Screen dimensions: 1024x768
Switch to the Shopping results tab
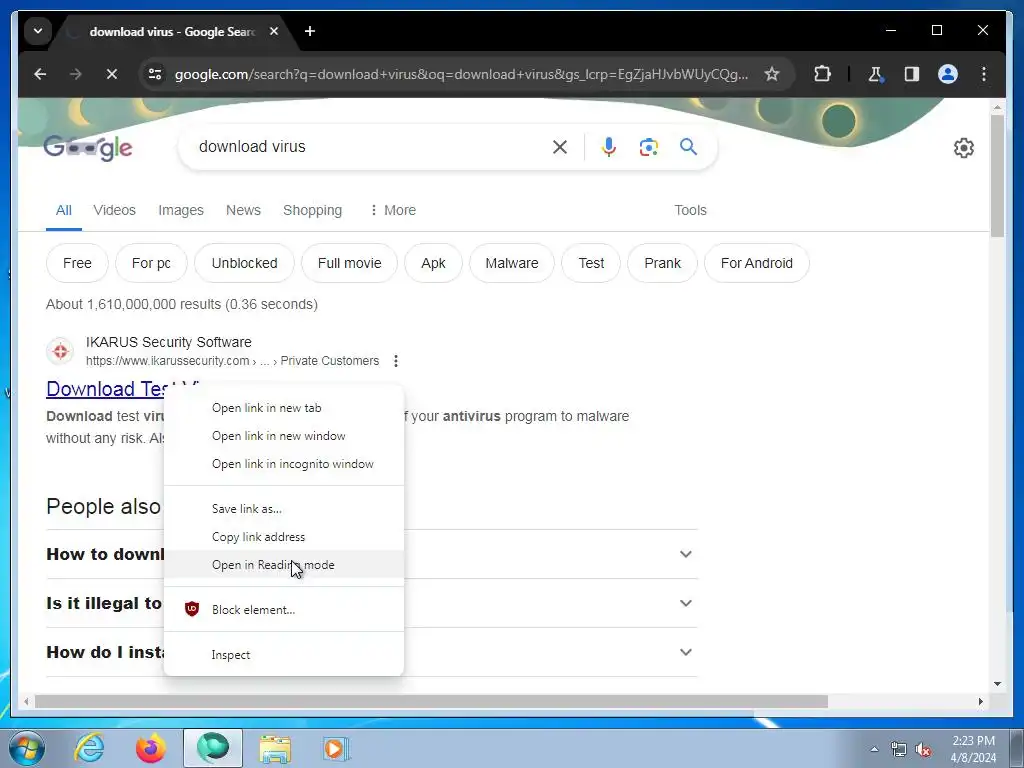click(312, 210)
